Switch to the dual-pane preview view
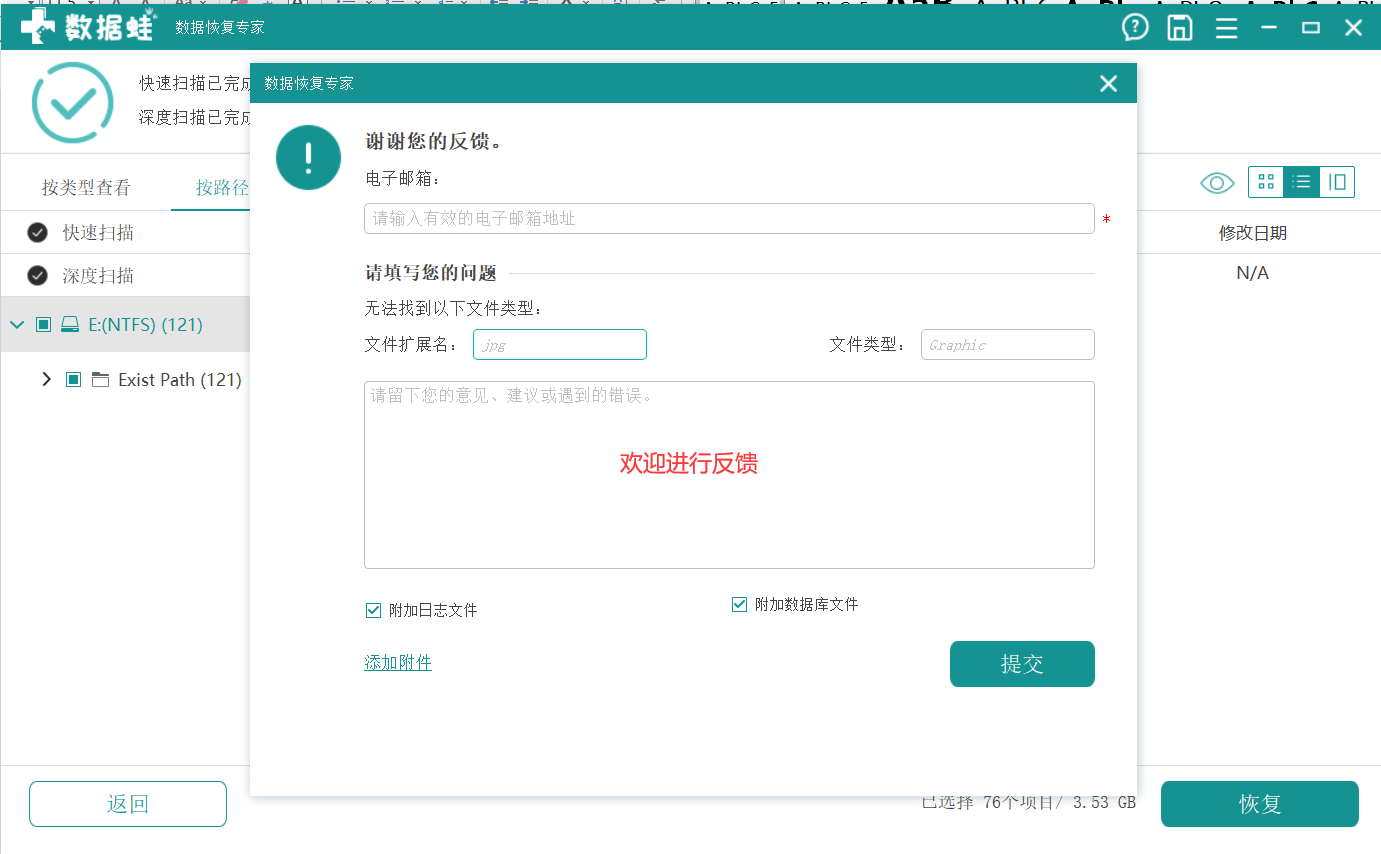The width and height of the screenshot is (1381, 854). click(x=1337, y=182)
